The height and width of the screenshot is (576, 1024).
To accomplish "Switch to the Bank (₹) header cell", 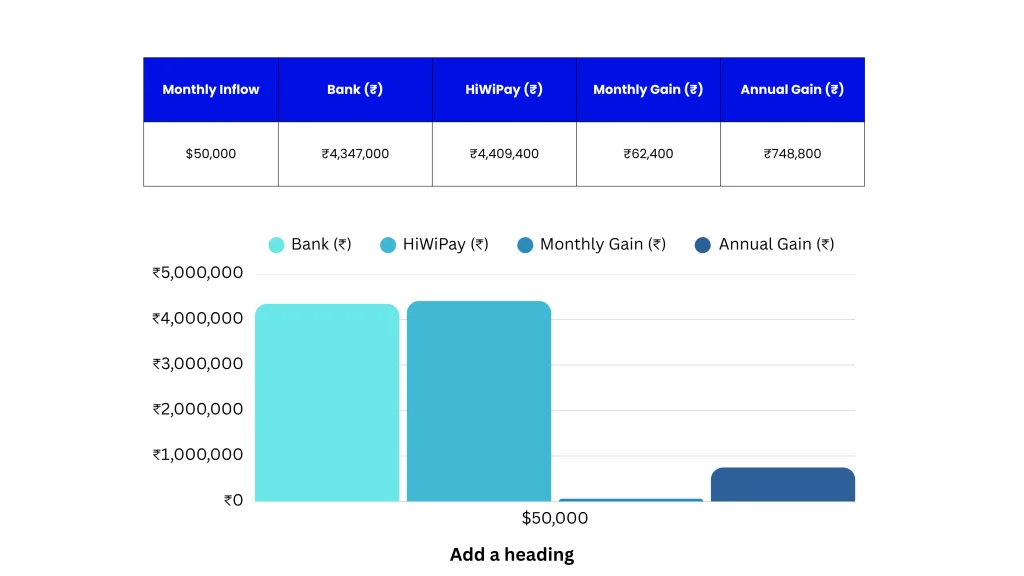I will pos(355,89).
